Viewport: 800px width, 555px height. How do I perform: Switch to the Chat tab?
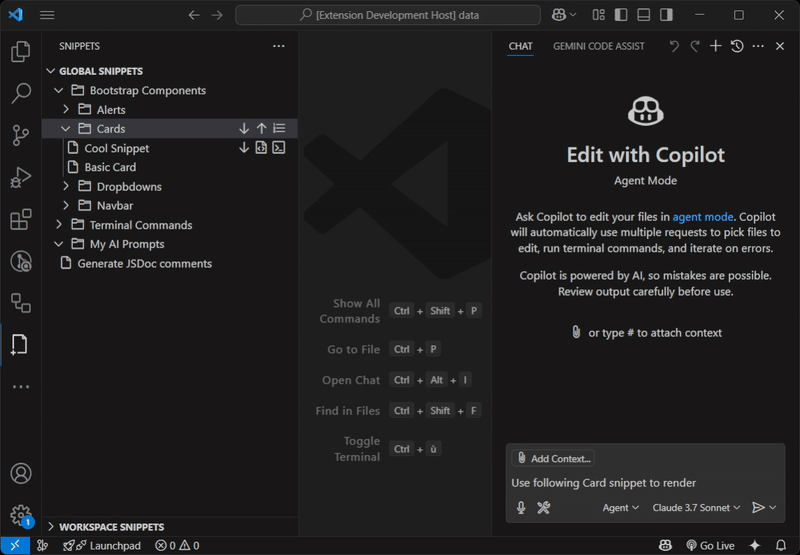tap(520, 46)
